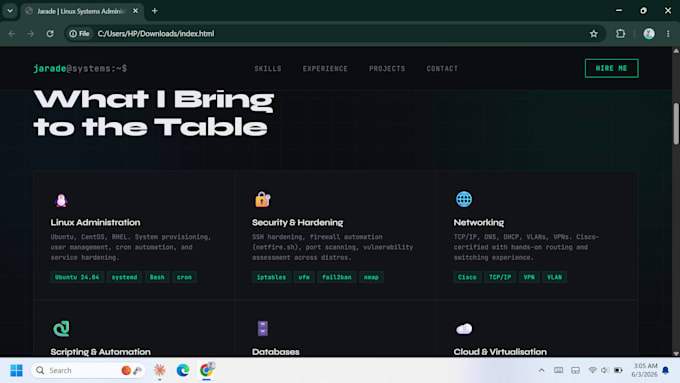Select the Jarade Linux Systems Admin tab
Viewport: 680px width, 383px height.
tap(82, 11)
